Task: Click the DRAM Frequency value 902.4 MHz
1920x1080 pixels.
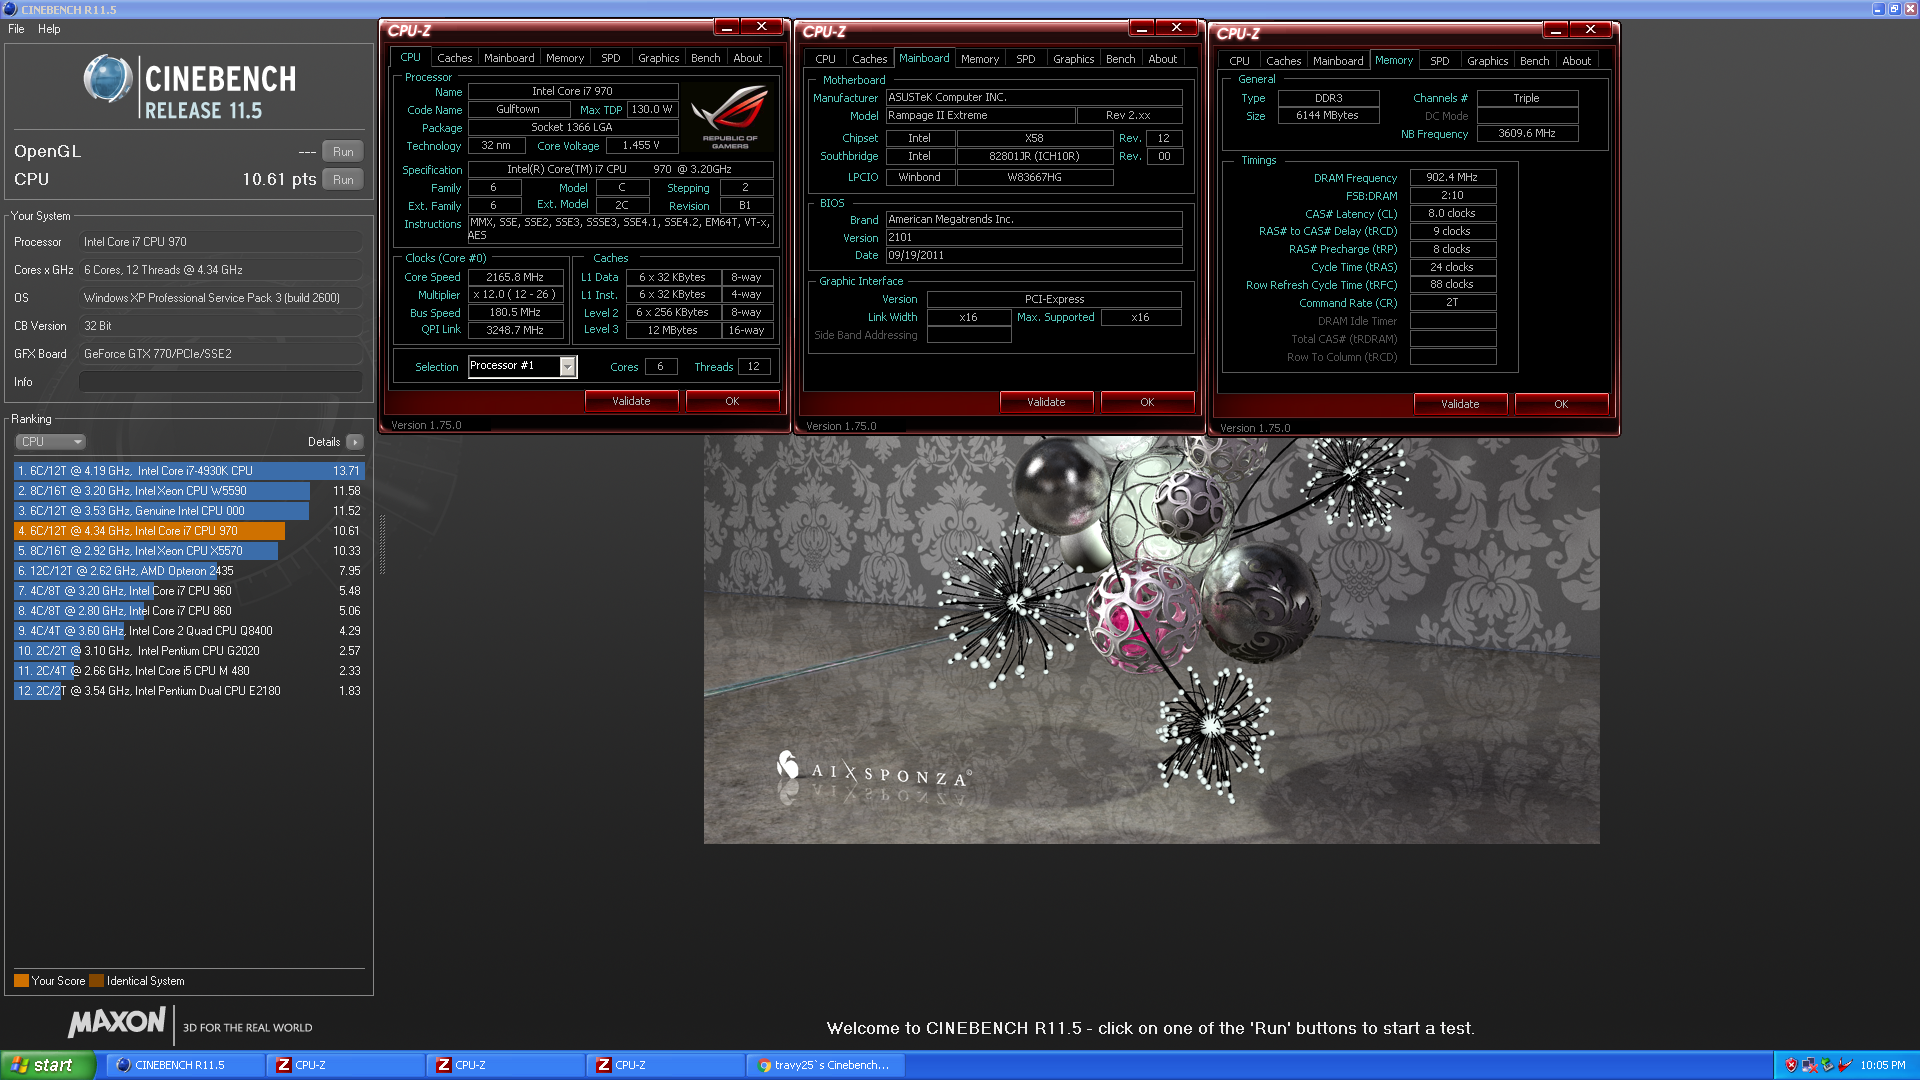Action: (1452, 177)
